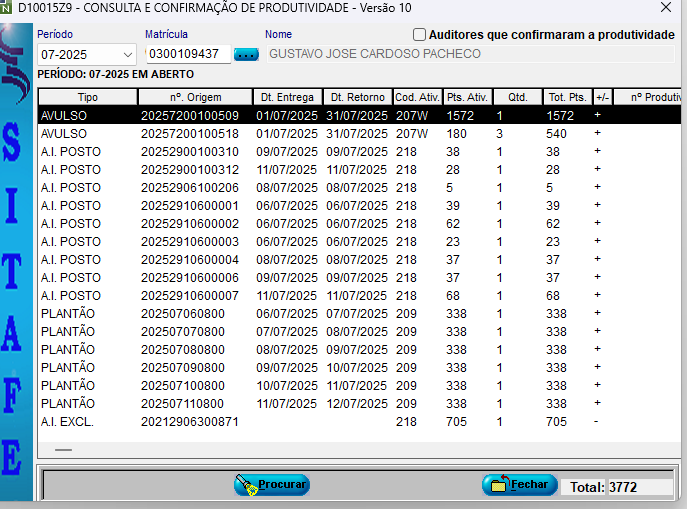This screenshot has width=687, height=509.
Task: Click the app icon in title bar
Action: [8, 8]
